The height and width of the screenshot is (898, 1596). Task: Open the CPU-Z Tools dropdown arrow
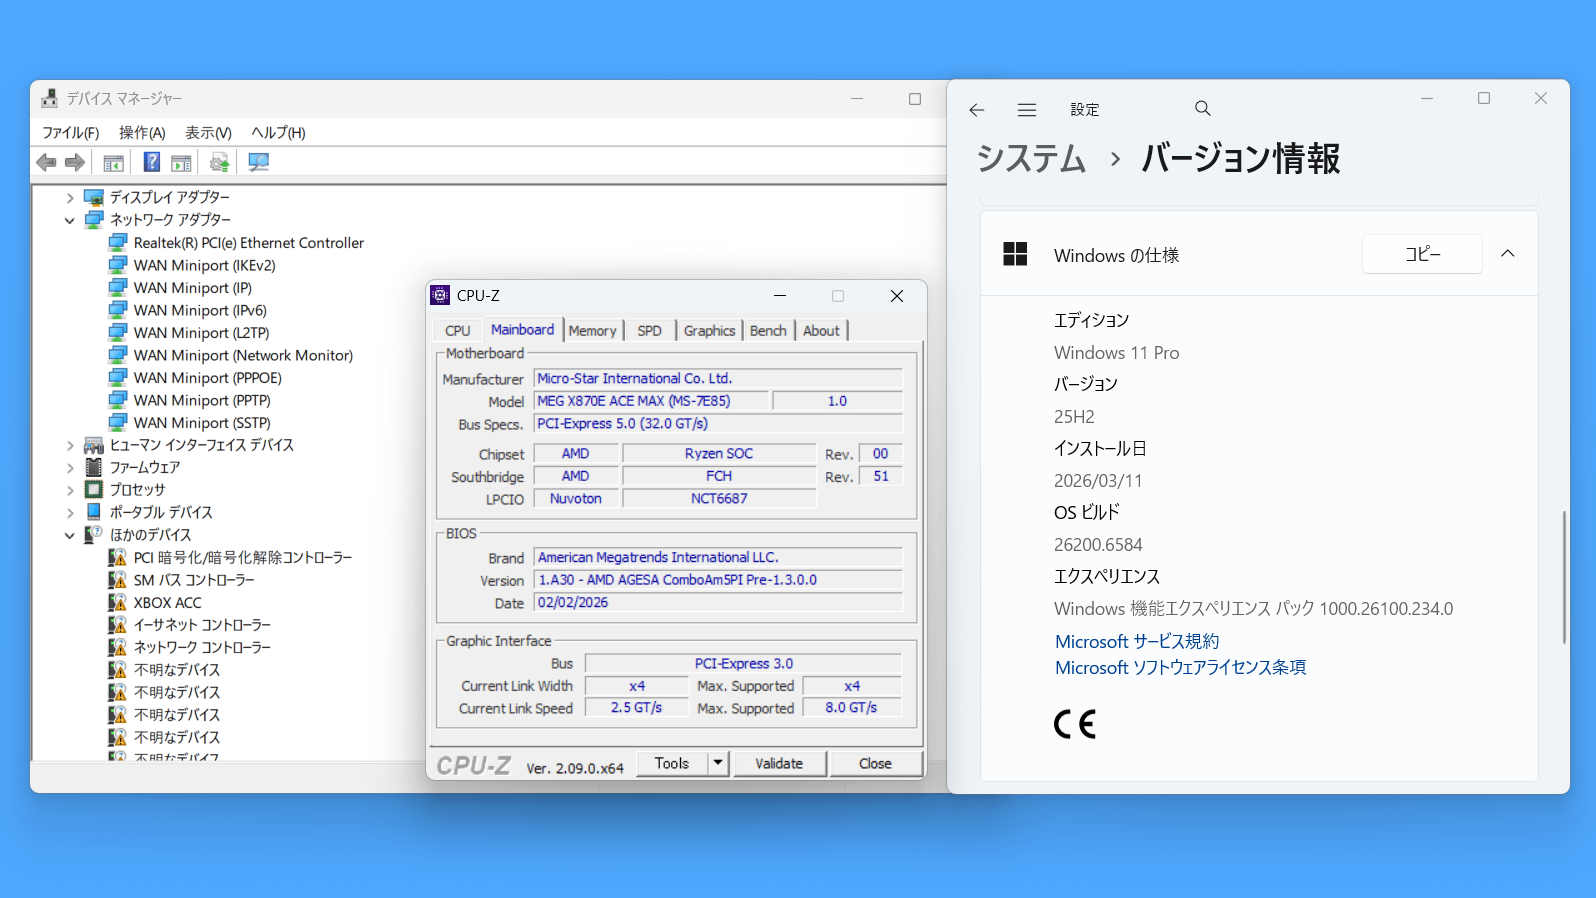(717, 763)
